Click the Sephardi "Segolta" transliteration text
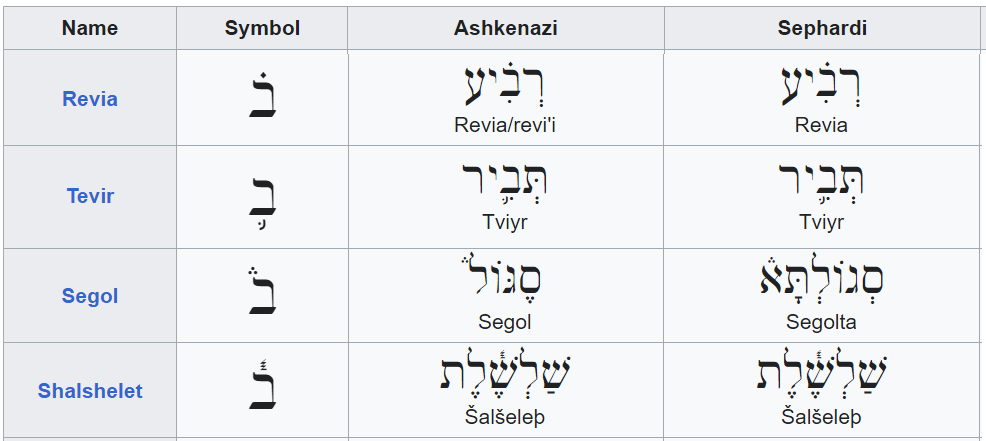This screenshot has width=986, height=441. (821, 322)
